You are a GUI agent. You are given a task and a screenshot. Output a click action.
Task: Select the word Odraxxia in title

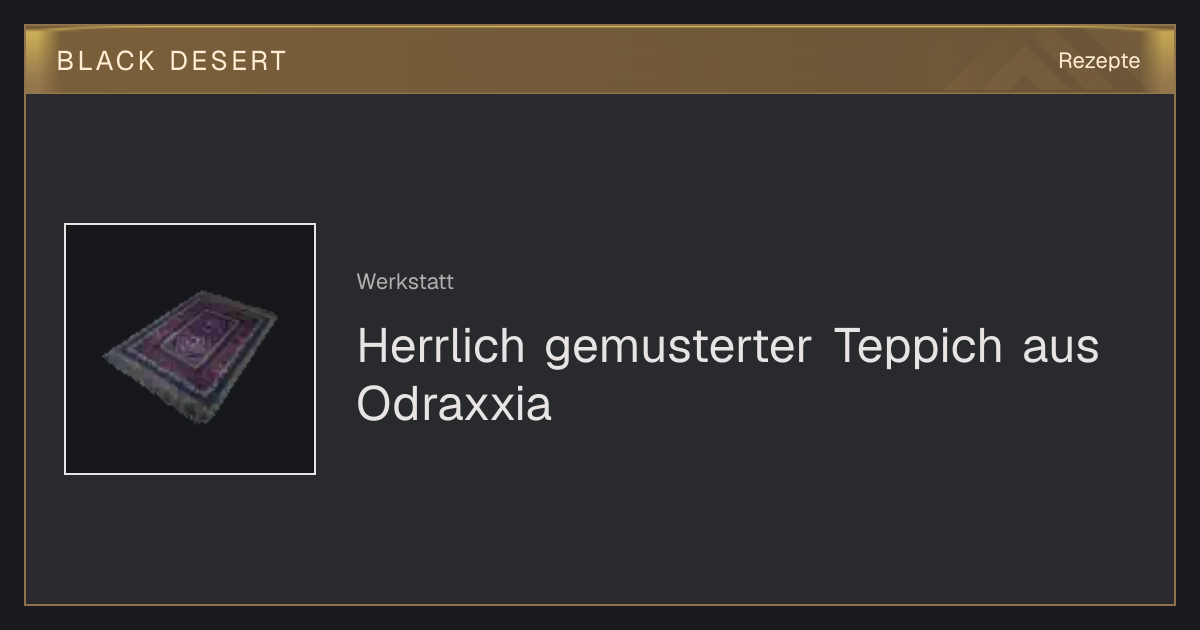tap(454, 405)
